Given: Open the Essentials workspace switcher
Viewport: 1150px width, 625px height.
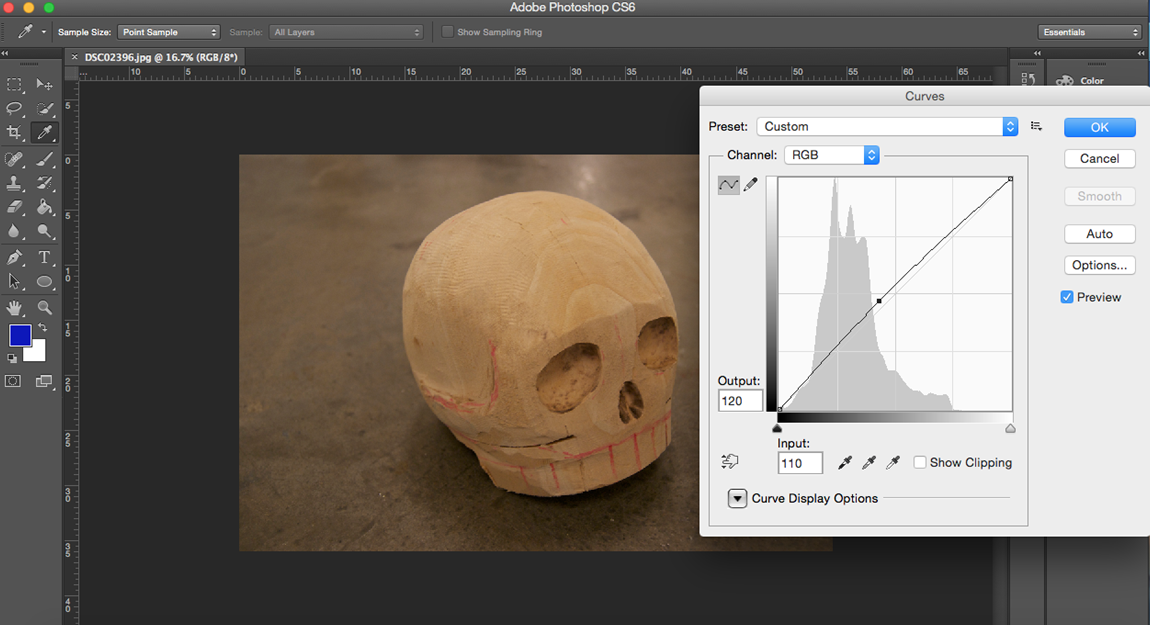Looking at the screenshot, I should pyautogui.click(x=1089, y=31).
